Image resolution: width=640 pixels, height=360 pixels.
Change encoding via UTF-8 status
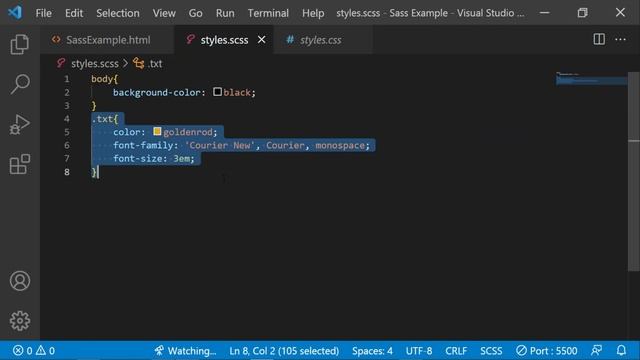(x=419, y=351)
